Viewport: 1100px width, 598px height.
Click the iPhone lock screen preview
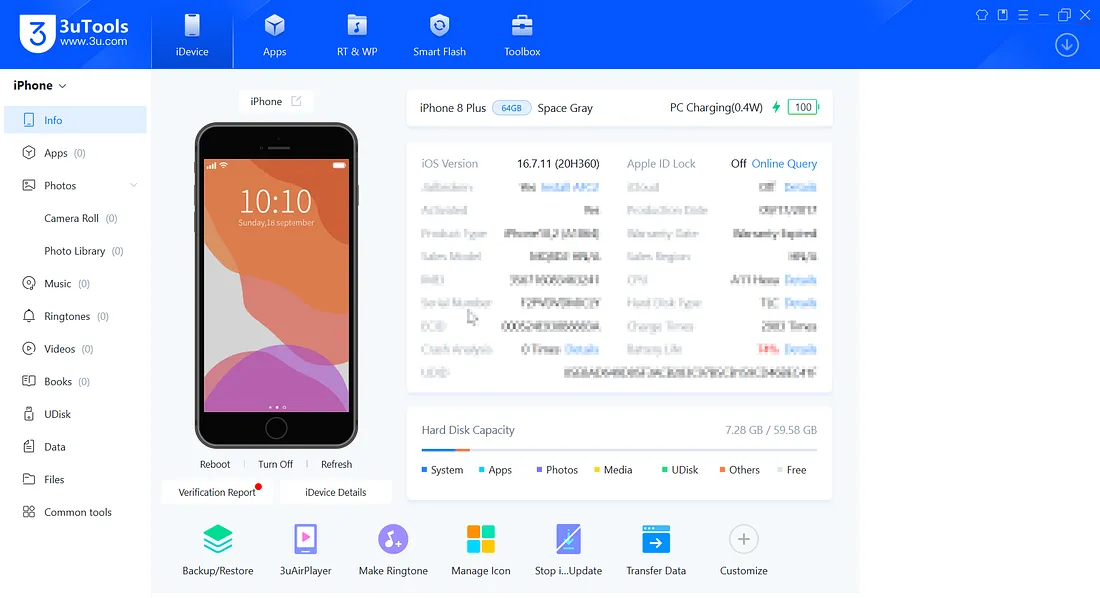pyautogui.click(x=276, y=285)
